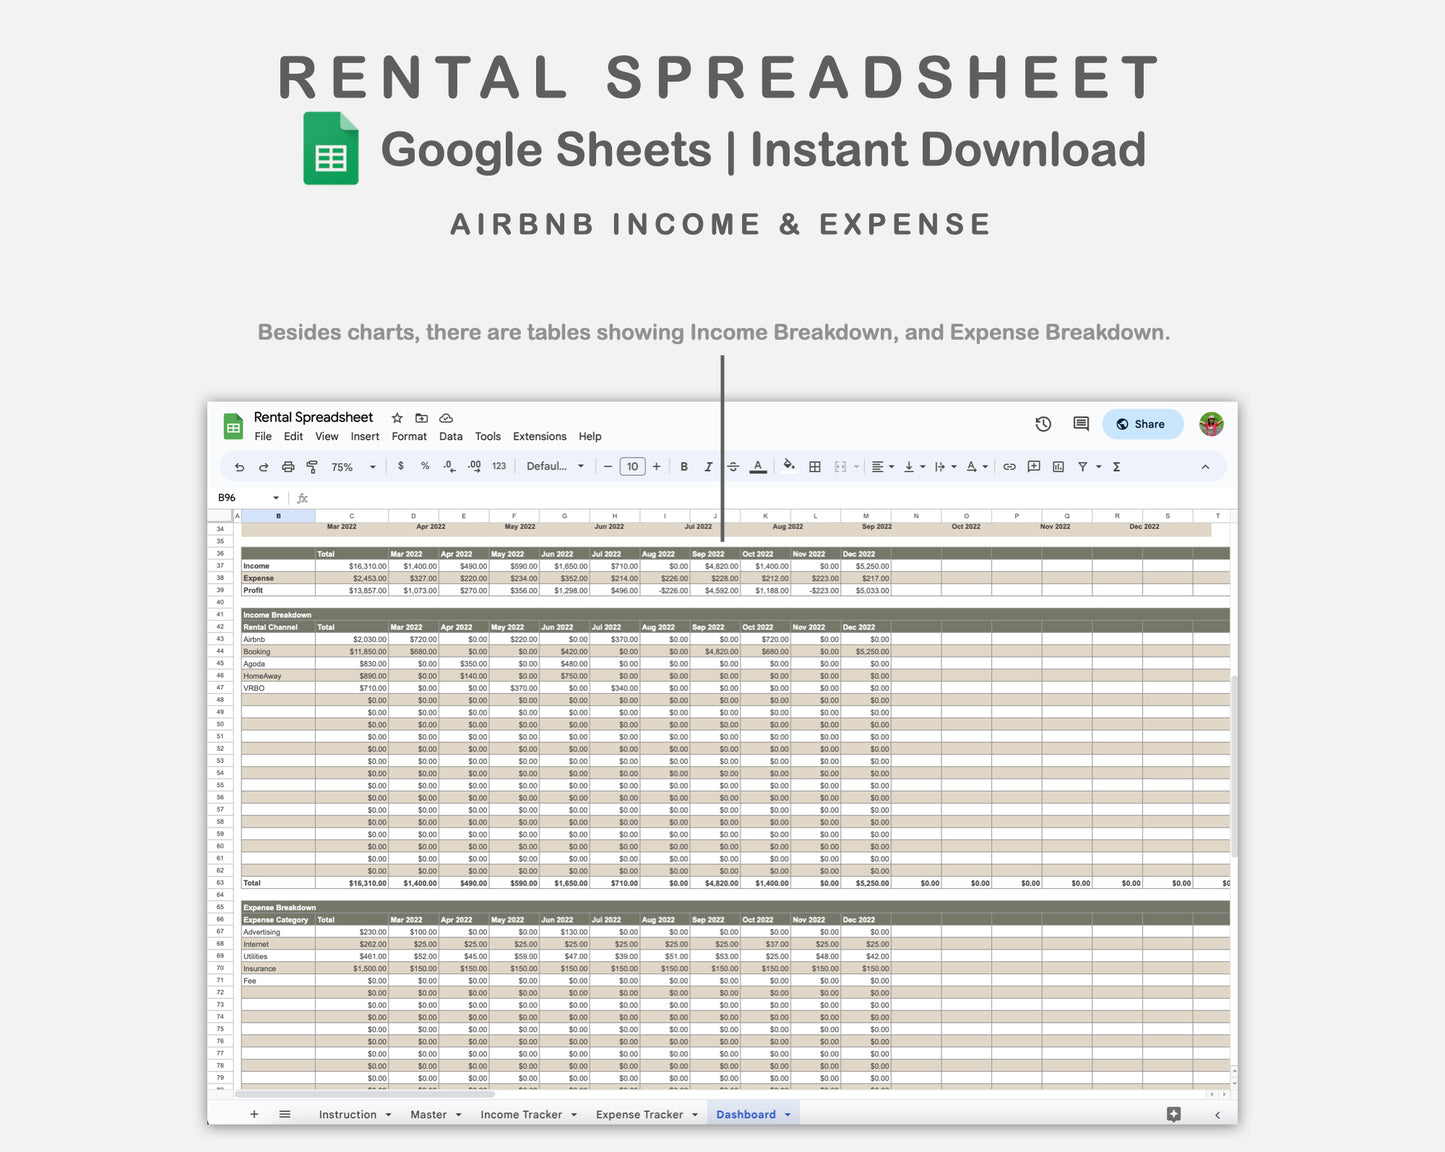Open the Format menu
1445x1152 pixels.
pos(409,436)
